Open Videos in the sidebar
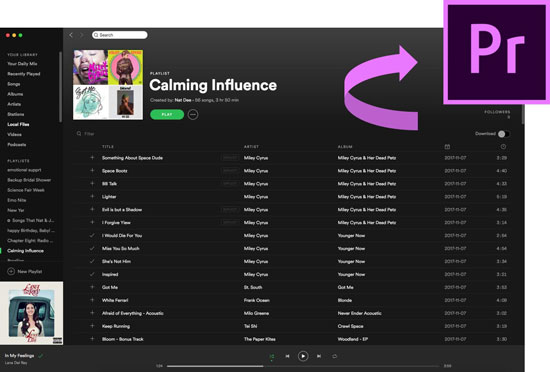 point(14,135)
